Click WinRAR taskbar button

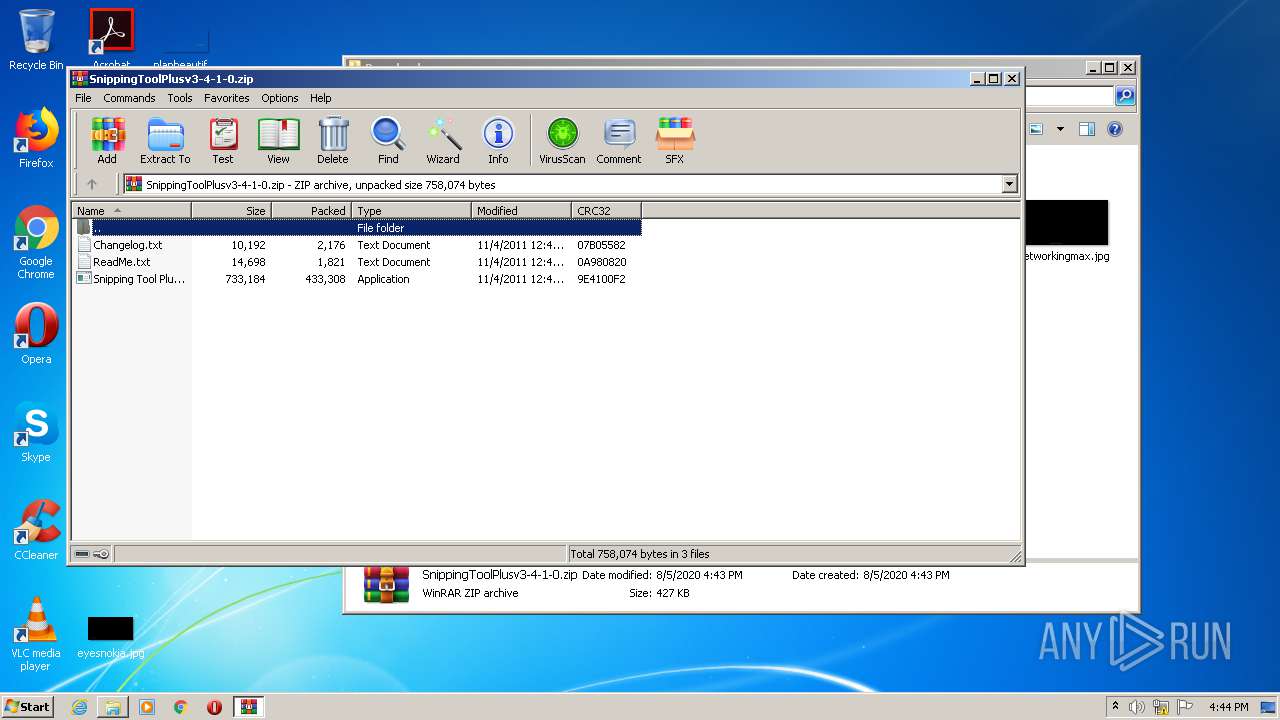pyautogui.click(x=248, y=707)
